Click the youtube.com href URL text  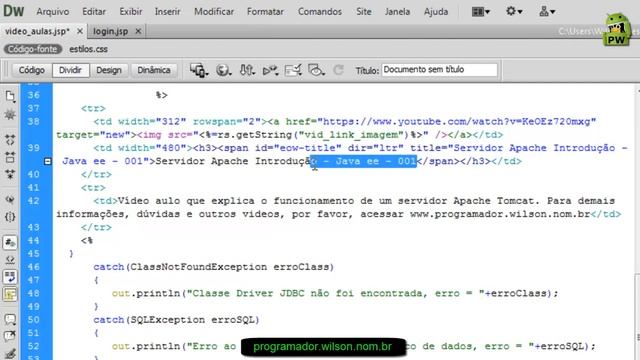point(457,122)
